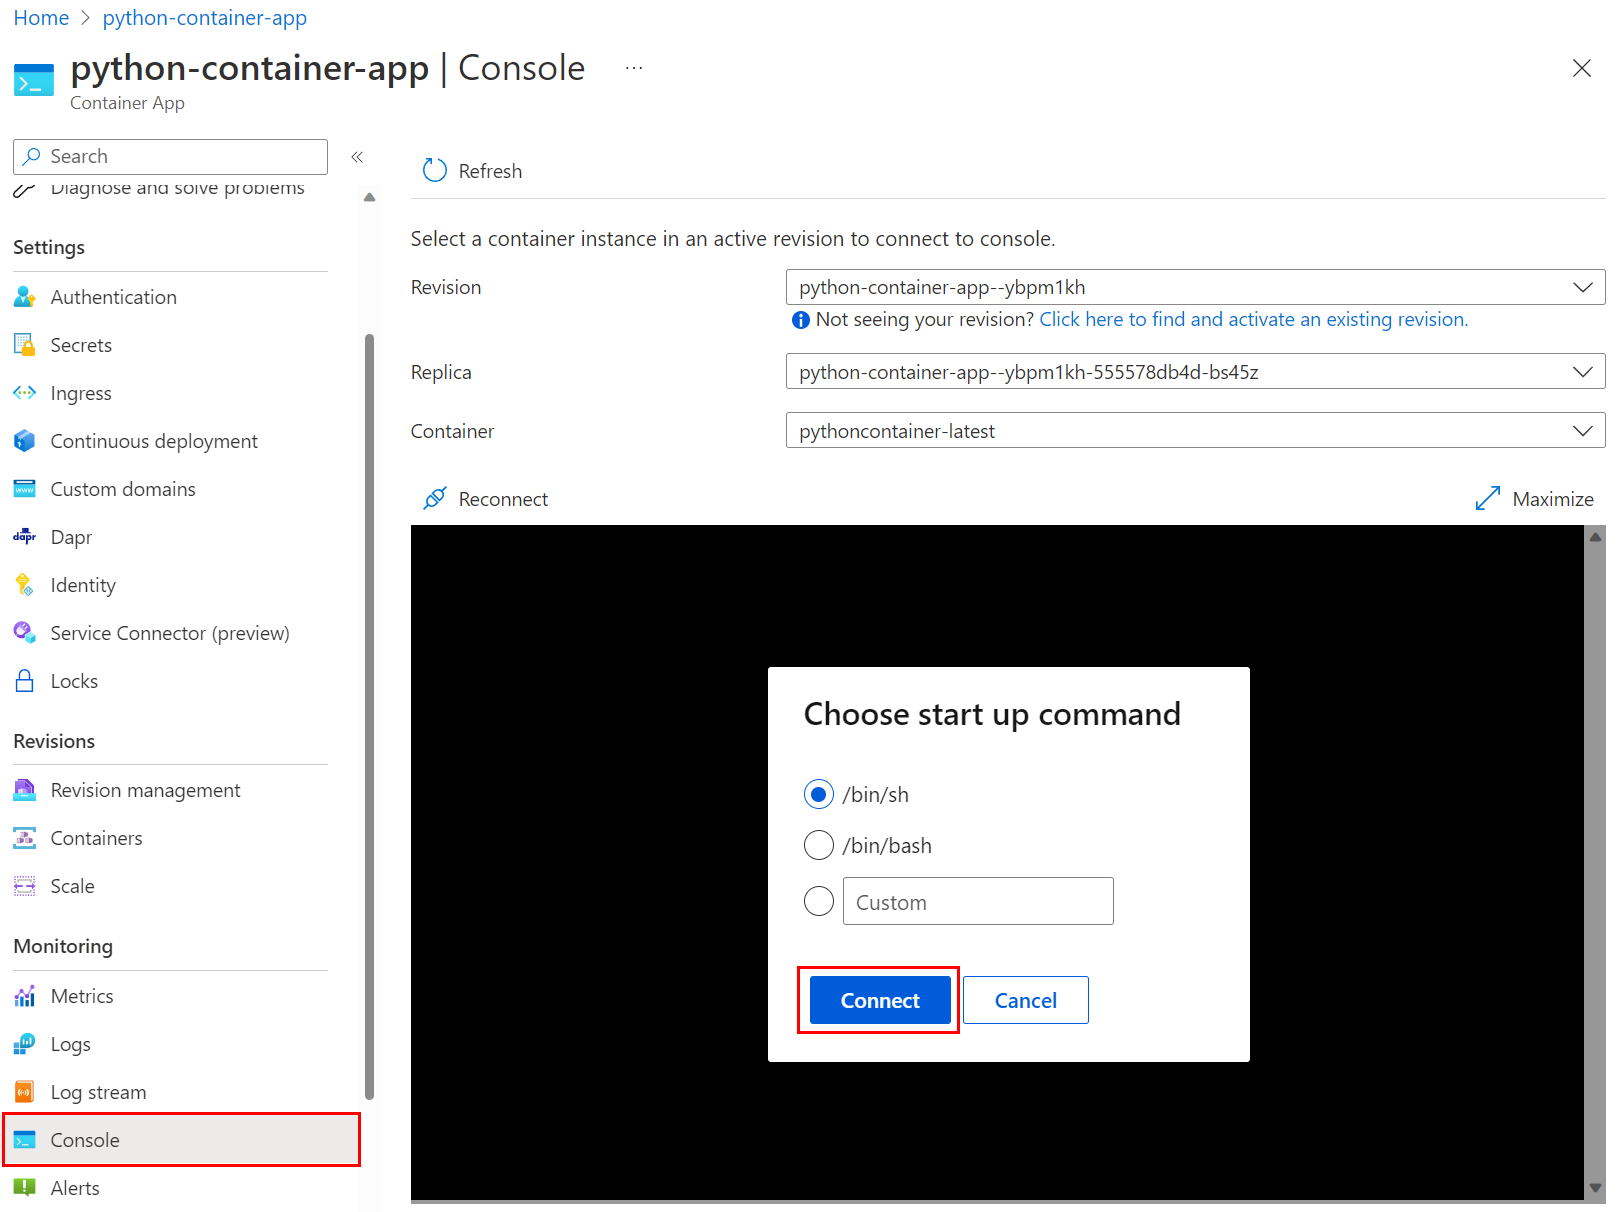Open the ellipsis more options menu
1618x1212 pixels.
pyautogui.click(x=634, y=68)
